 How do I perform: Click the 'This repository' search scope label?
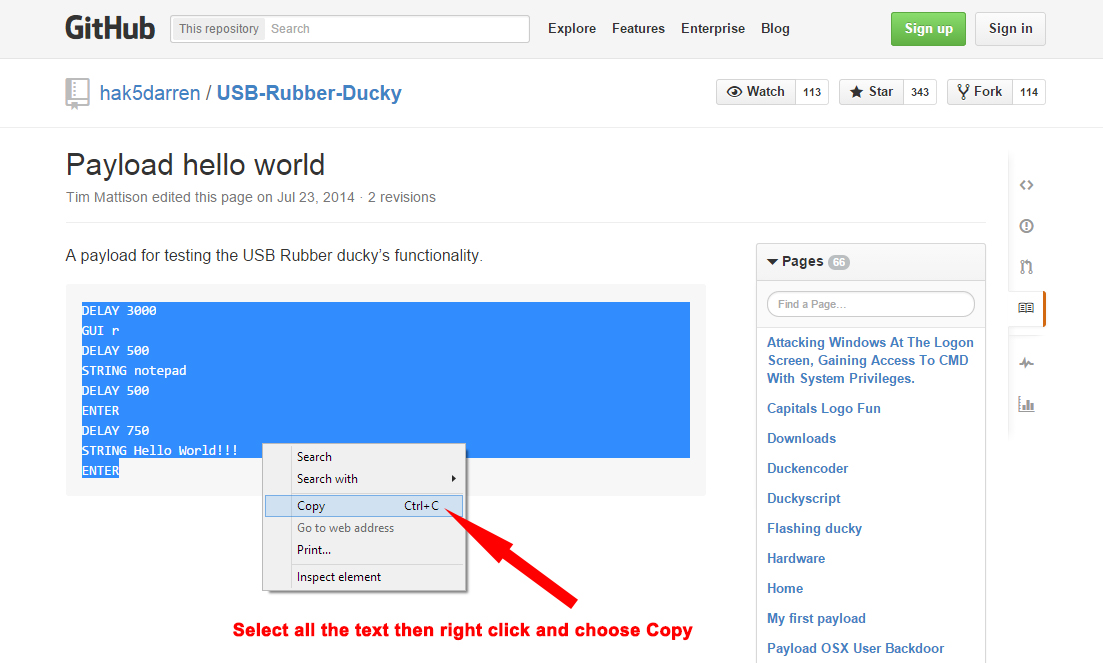pos(219,29)
